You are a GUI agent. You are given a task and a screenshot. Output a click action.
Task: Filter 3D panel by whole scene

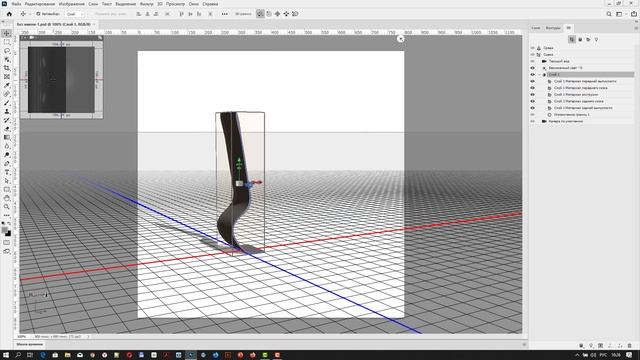point(572,40)
